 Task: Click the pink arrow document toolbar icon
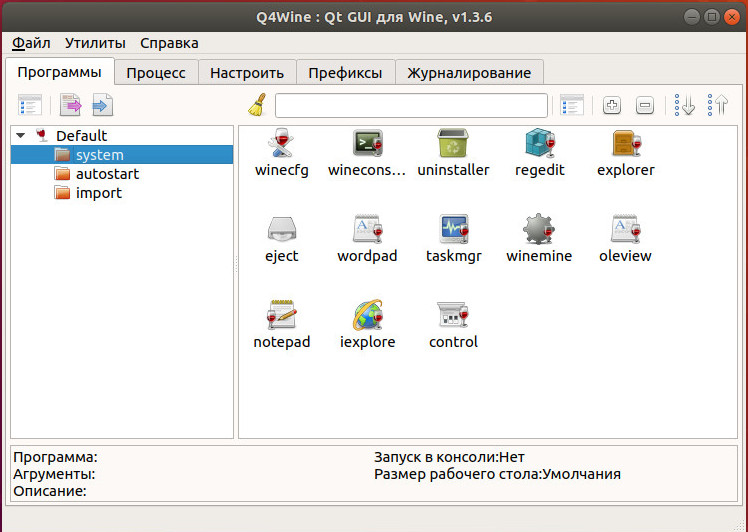tap(71, 105)
